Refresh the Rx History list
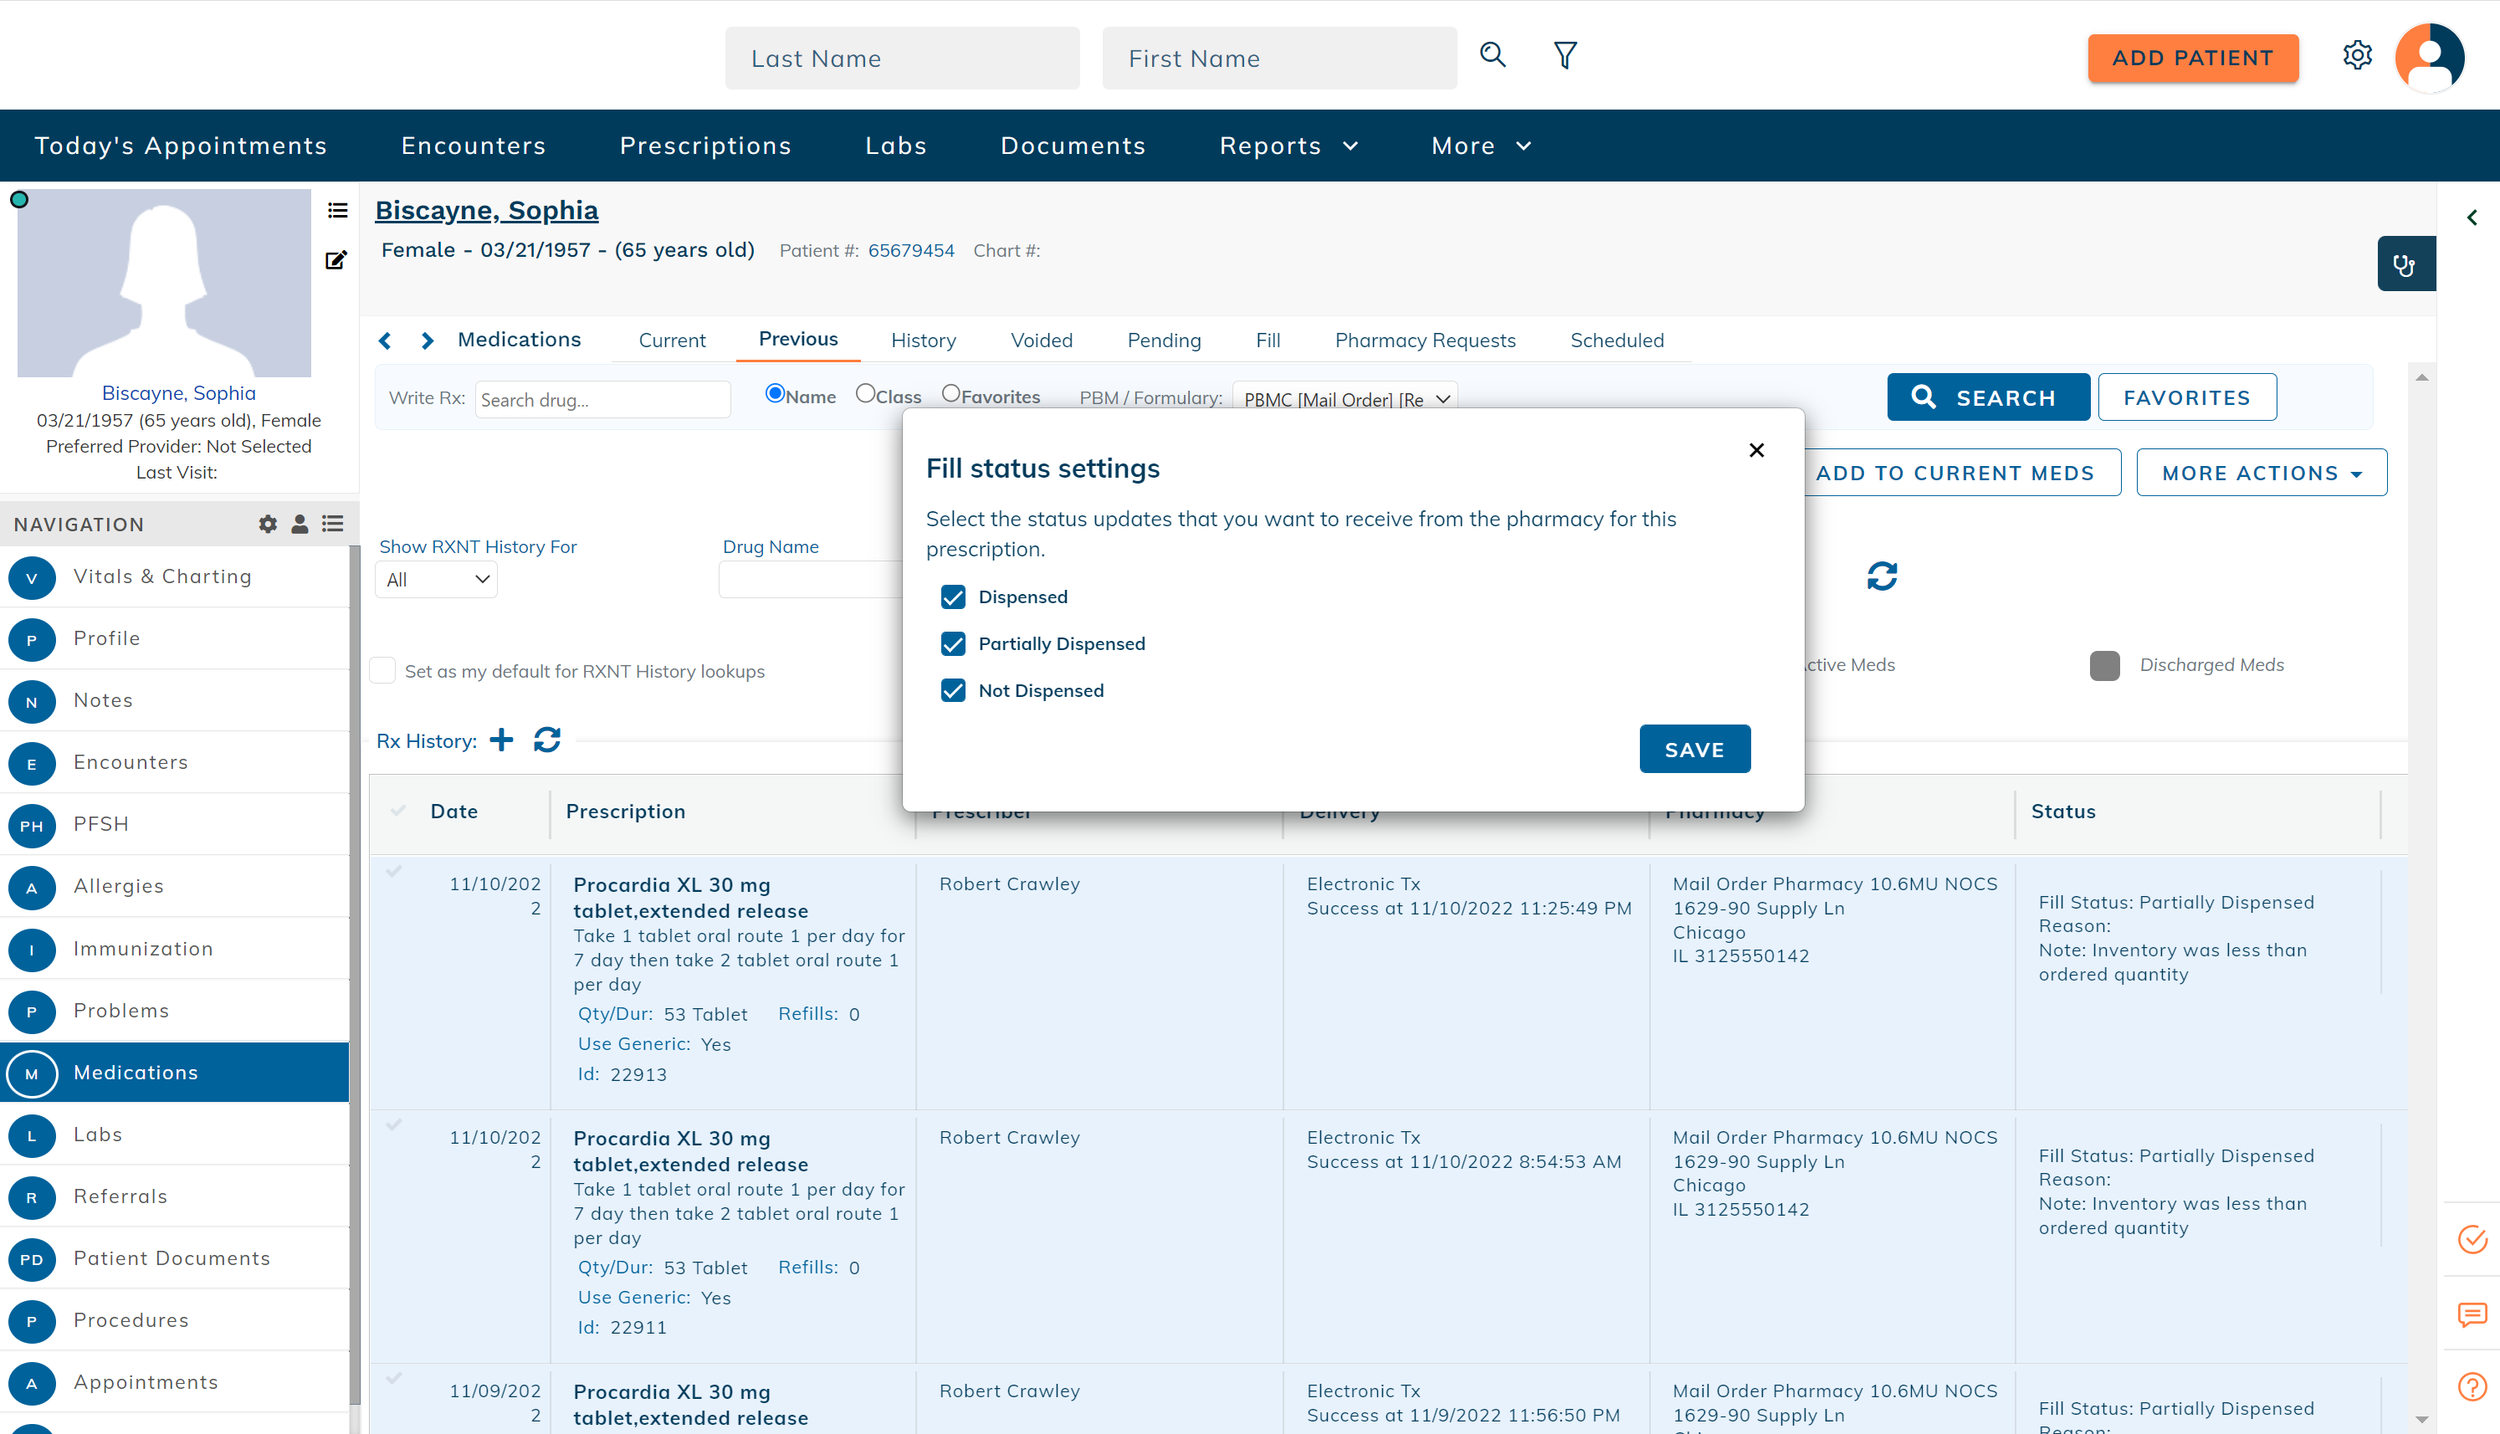Image resolution: width=2500 pixels, height=1434 pixels. pos(547,740)
